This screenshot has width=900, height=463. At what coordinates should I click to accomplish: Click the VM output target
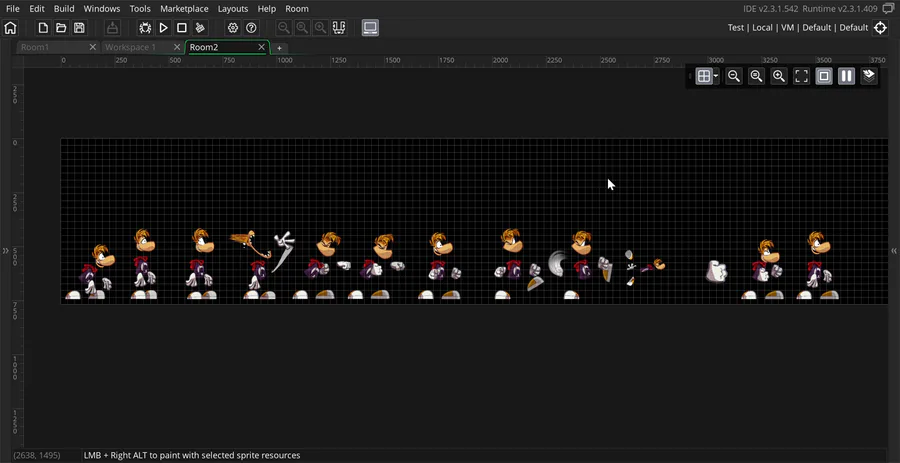click(x=788, y=28)
